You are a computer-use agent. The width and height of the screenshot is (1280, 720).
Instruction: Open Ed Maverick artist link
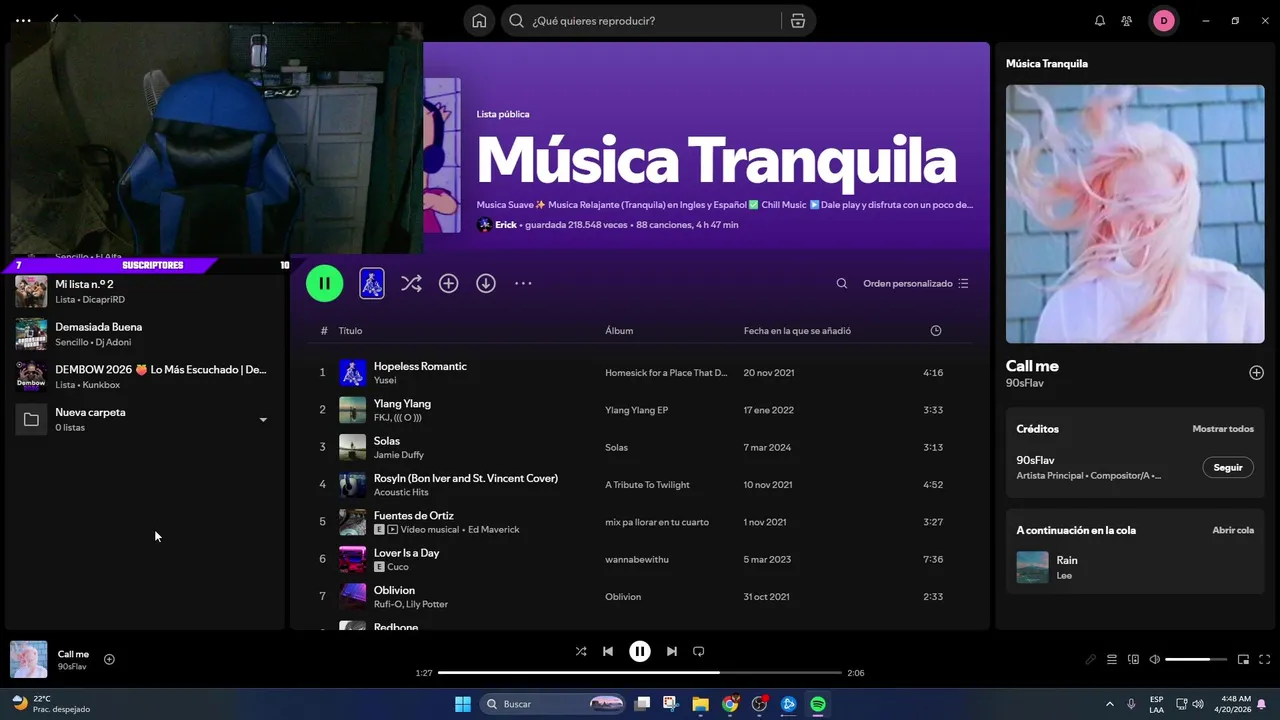(x=493, y=530)
